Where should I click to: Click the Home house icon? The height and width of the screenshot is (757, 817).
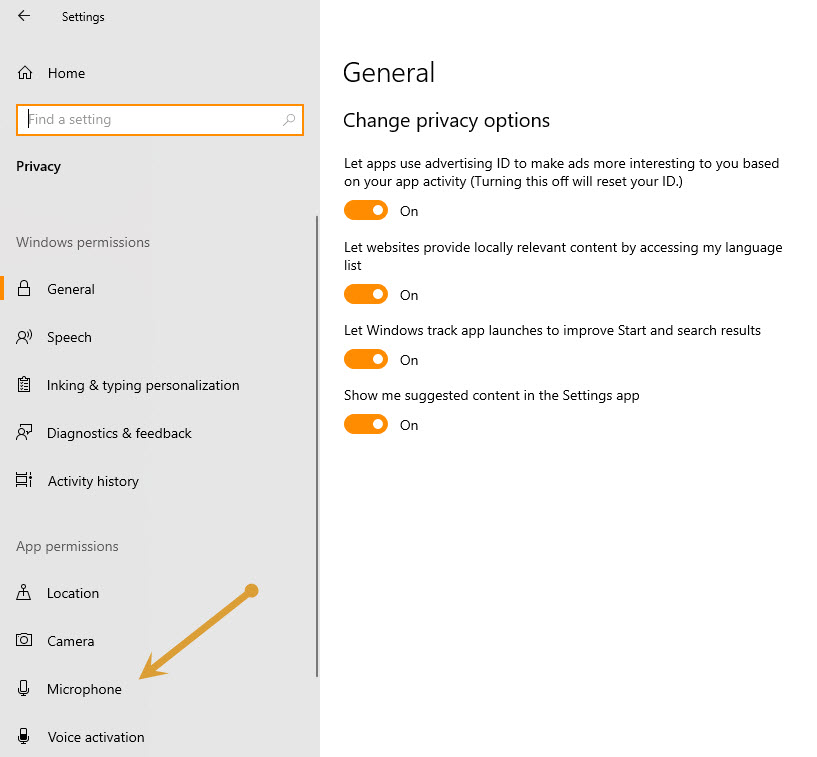pyautogui.click(x=24, y=72)
